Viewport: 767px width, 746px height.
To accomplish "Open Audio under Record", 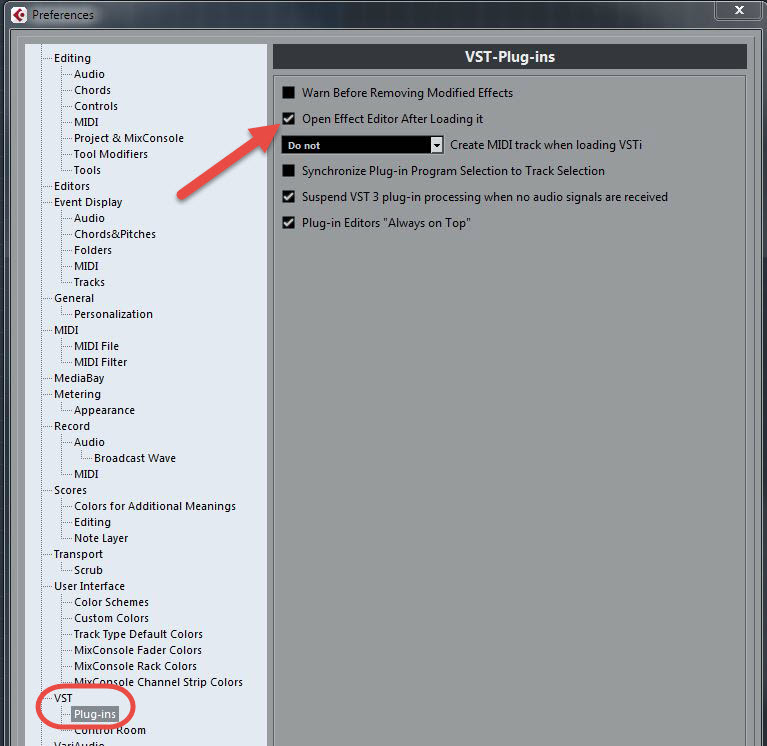I will point(89,442).
